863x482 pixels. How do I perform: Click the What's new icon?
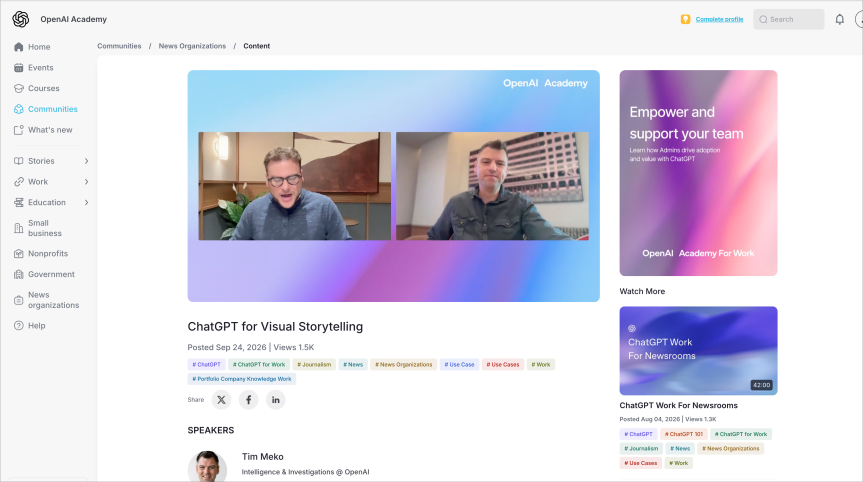coord(19,130)
